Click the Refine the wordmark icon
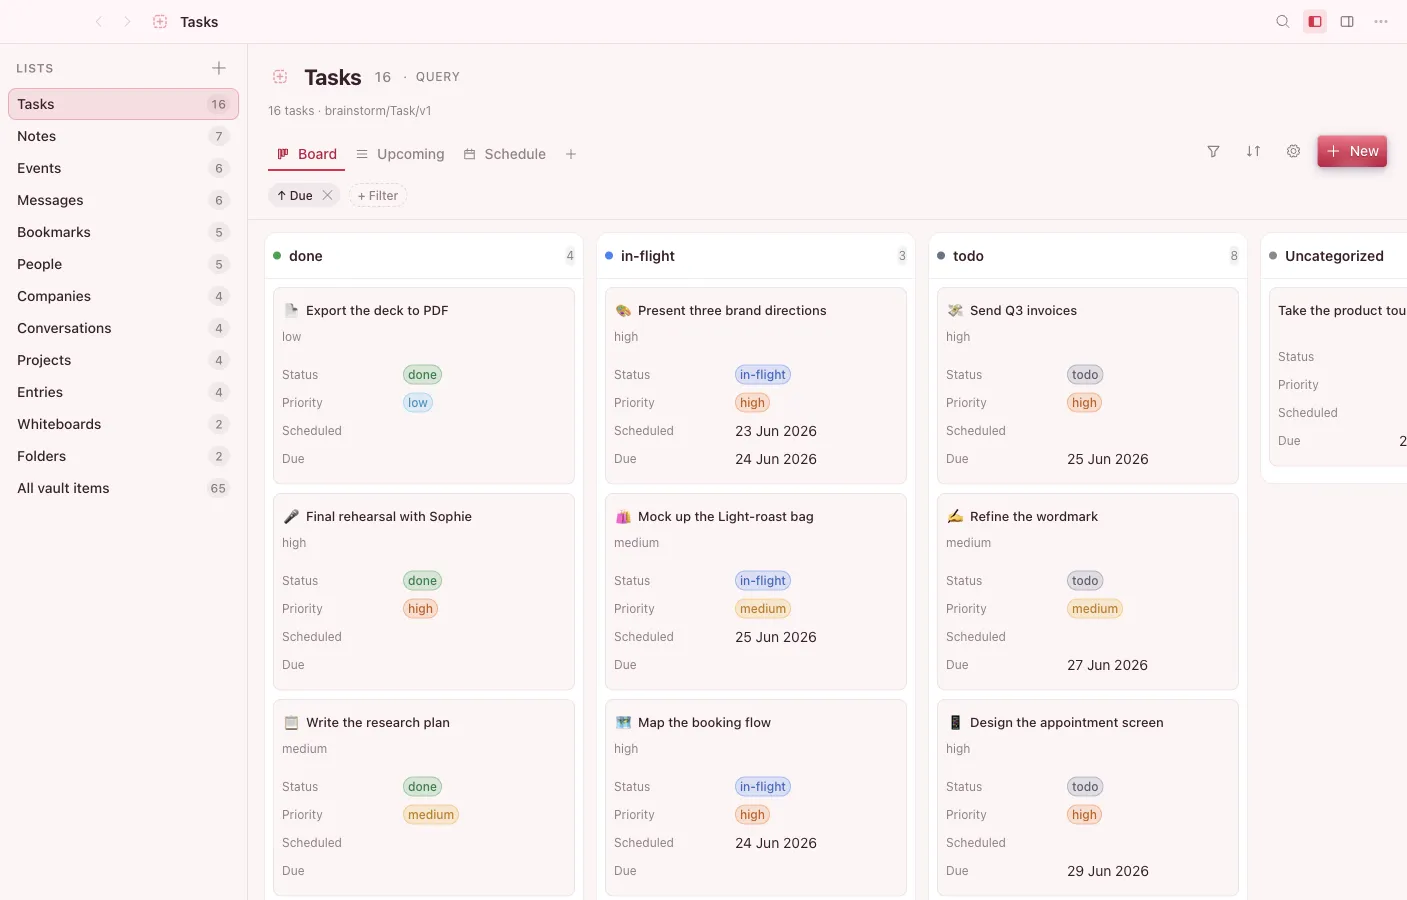 pyautogui.click(x=955, y=516)
